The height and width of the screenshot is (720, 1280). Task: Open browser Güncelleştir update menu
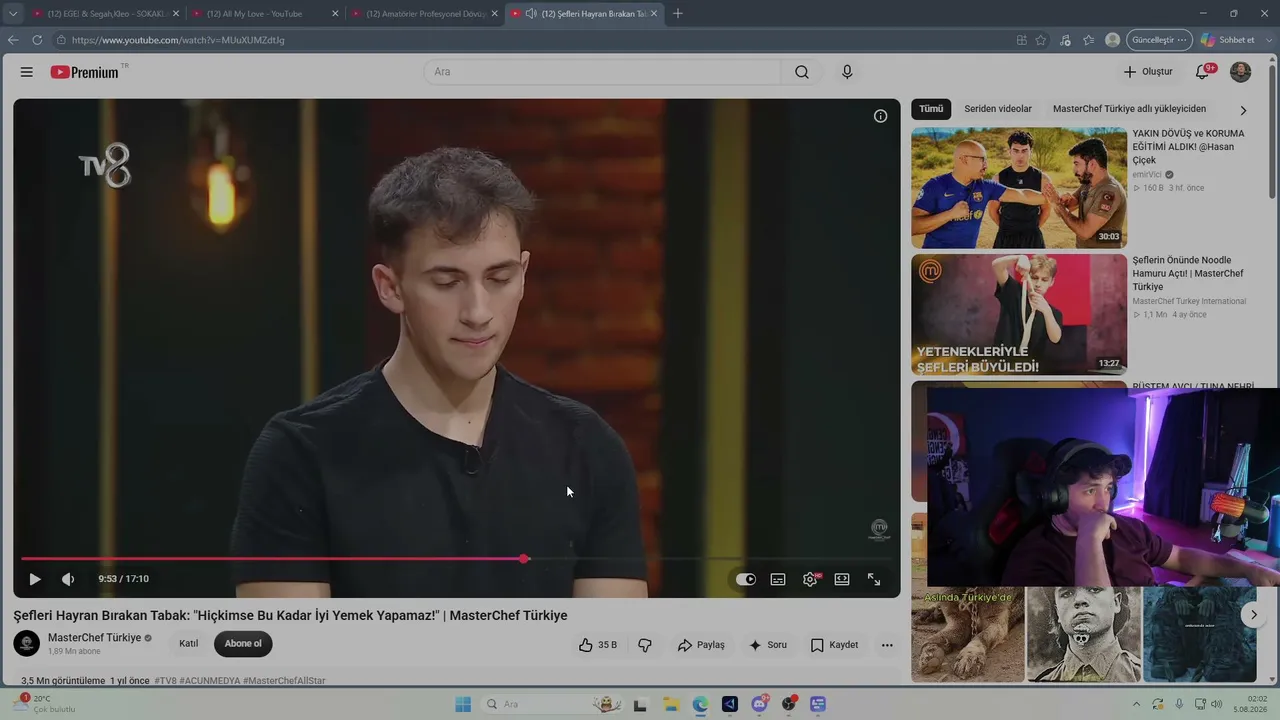(x=1159, y=40)
